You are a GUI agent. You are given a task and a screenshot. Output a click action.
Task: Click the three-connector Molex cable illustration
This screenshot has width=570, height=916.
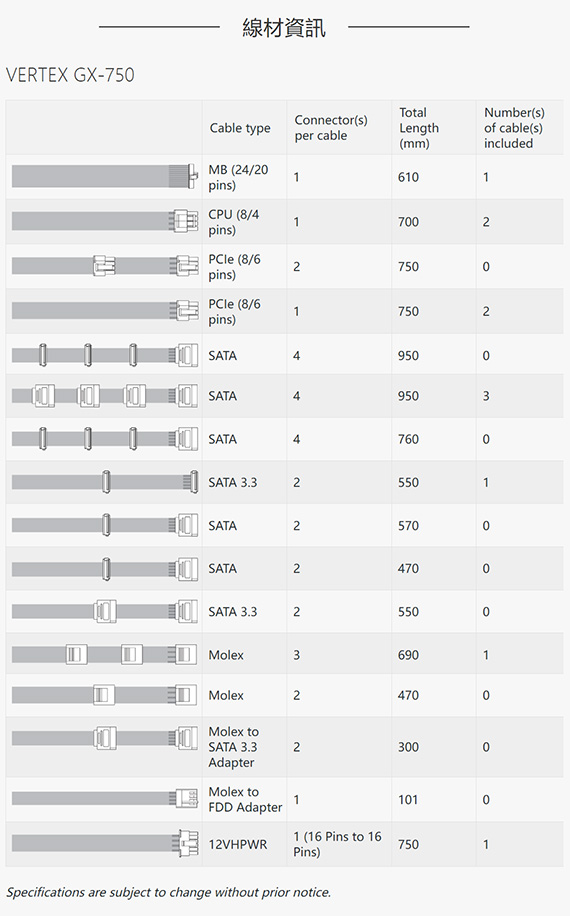[x=105, y=654]
